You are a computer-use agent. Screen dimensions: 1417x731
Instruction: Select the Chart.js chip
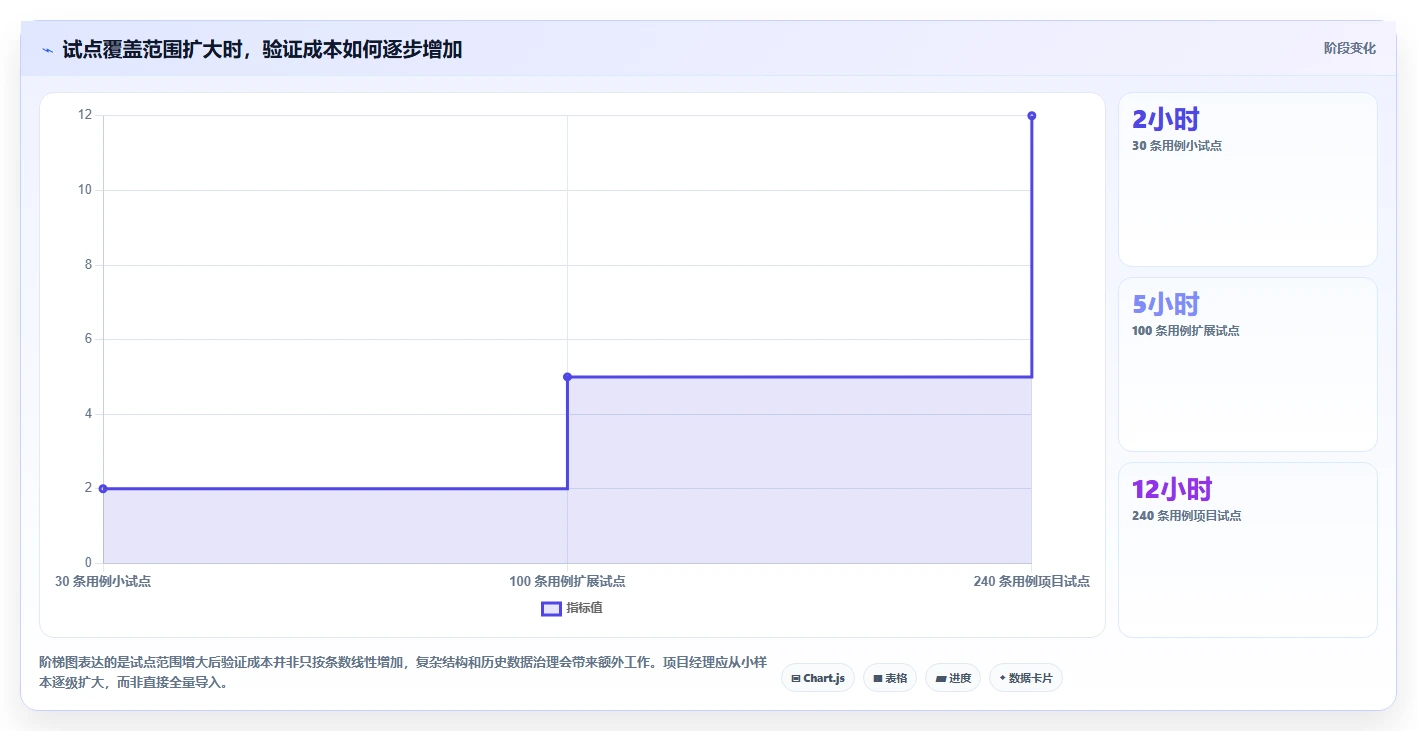tap(817, 678)
